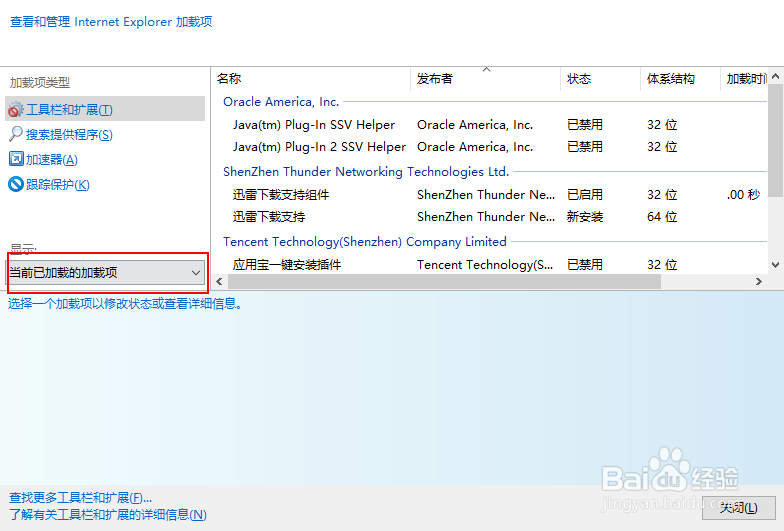
Task: Click the 64 位 architecture cell
Action: tap(662, 216)
